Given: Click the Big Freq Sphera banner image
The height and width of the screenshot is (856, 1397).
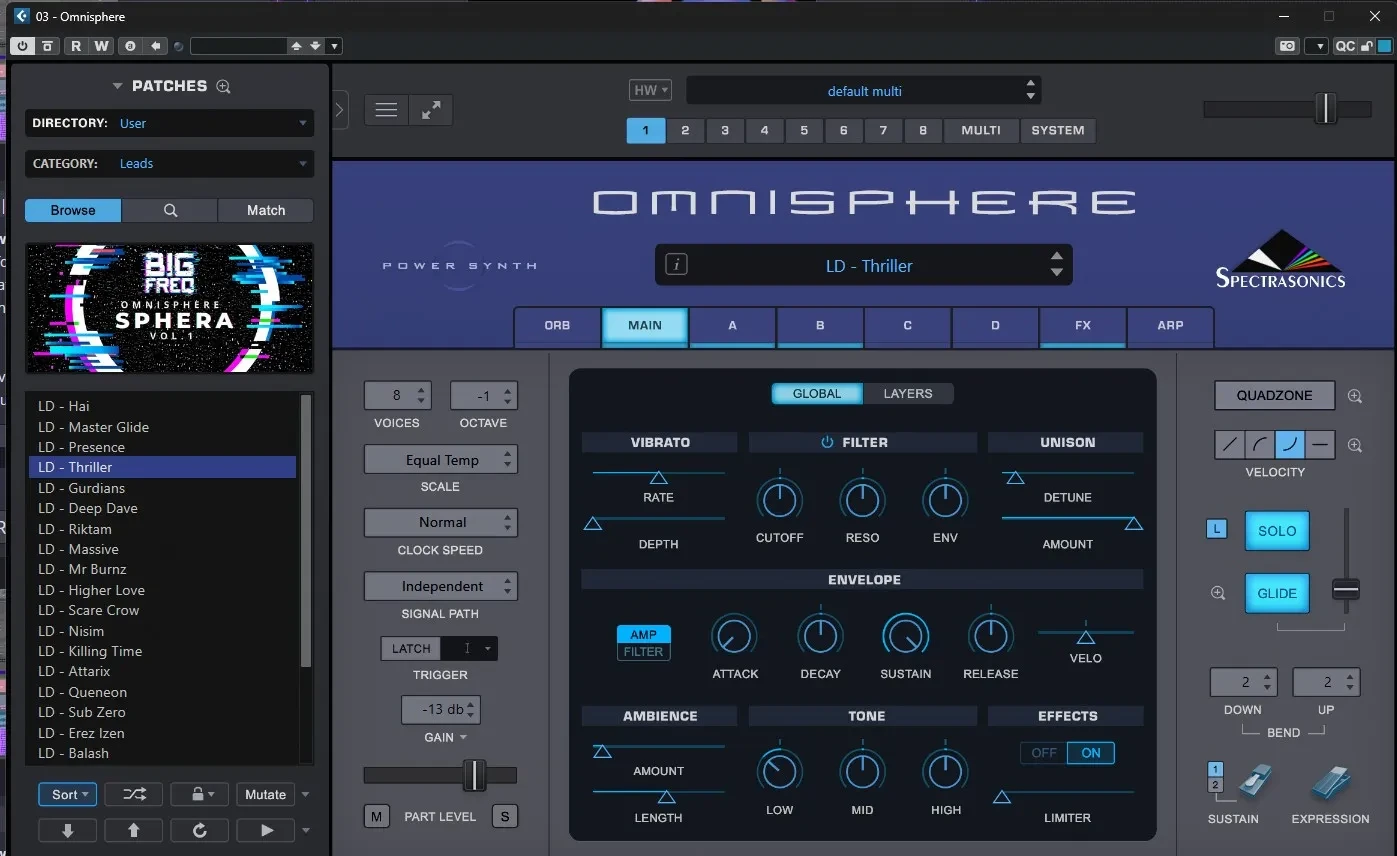Looking at the screenshot, I should pos(169,308).
